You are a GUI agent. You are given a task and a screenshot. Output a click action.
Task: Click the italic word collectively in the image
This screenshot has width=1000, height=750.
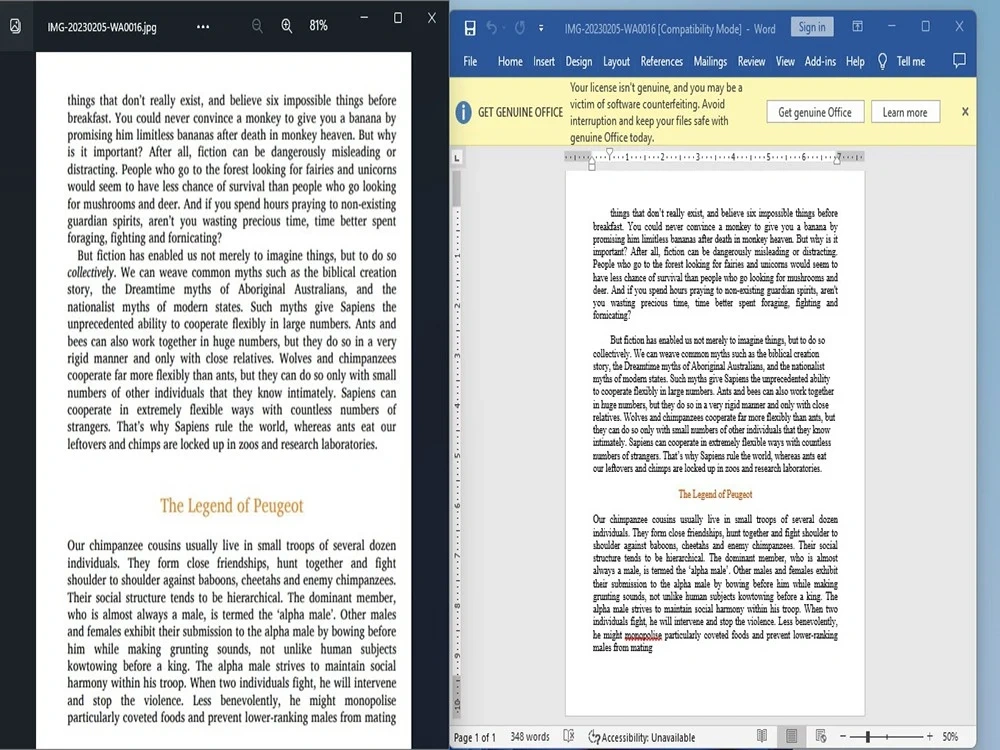tap(91, 273)
